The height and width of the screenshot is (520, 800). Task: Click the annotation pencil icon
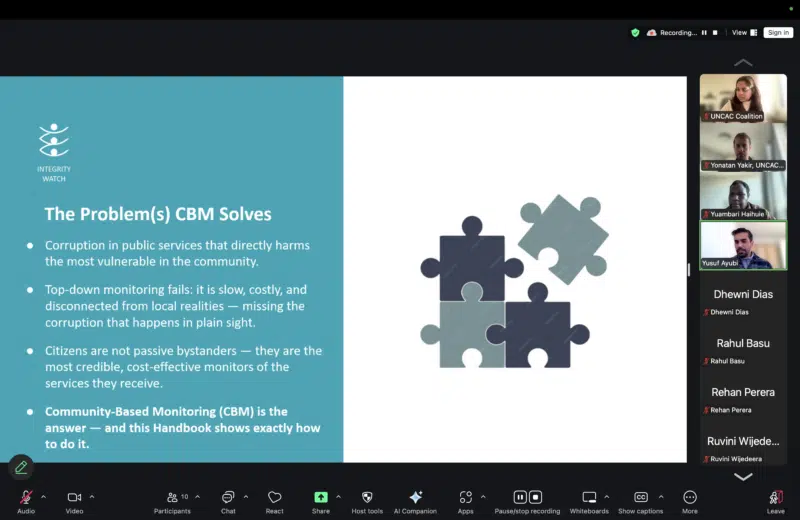(21, 467)
